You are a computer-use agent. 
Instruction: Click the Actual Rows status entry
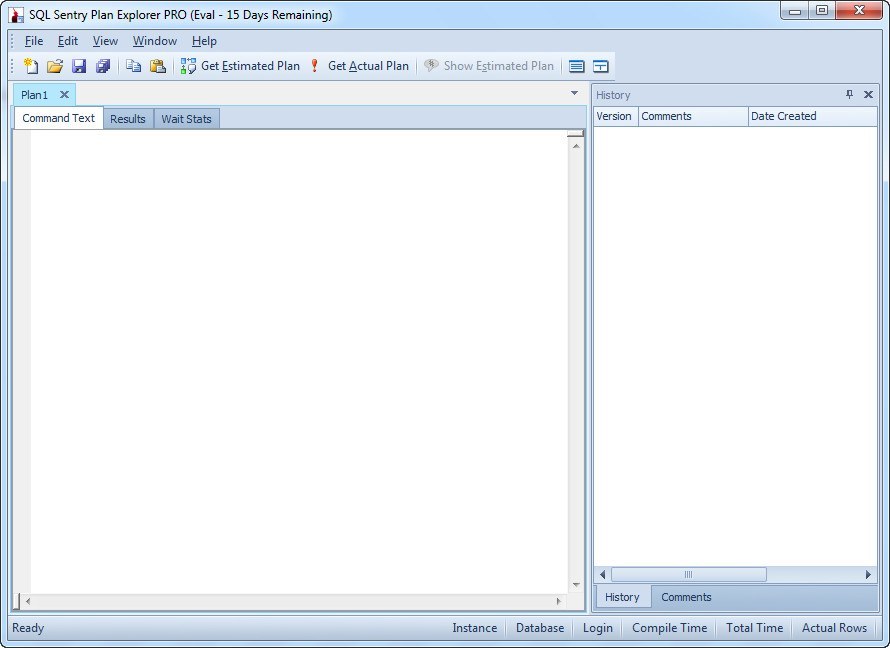click(834, 628)
